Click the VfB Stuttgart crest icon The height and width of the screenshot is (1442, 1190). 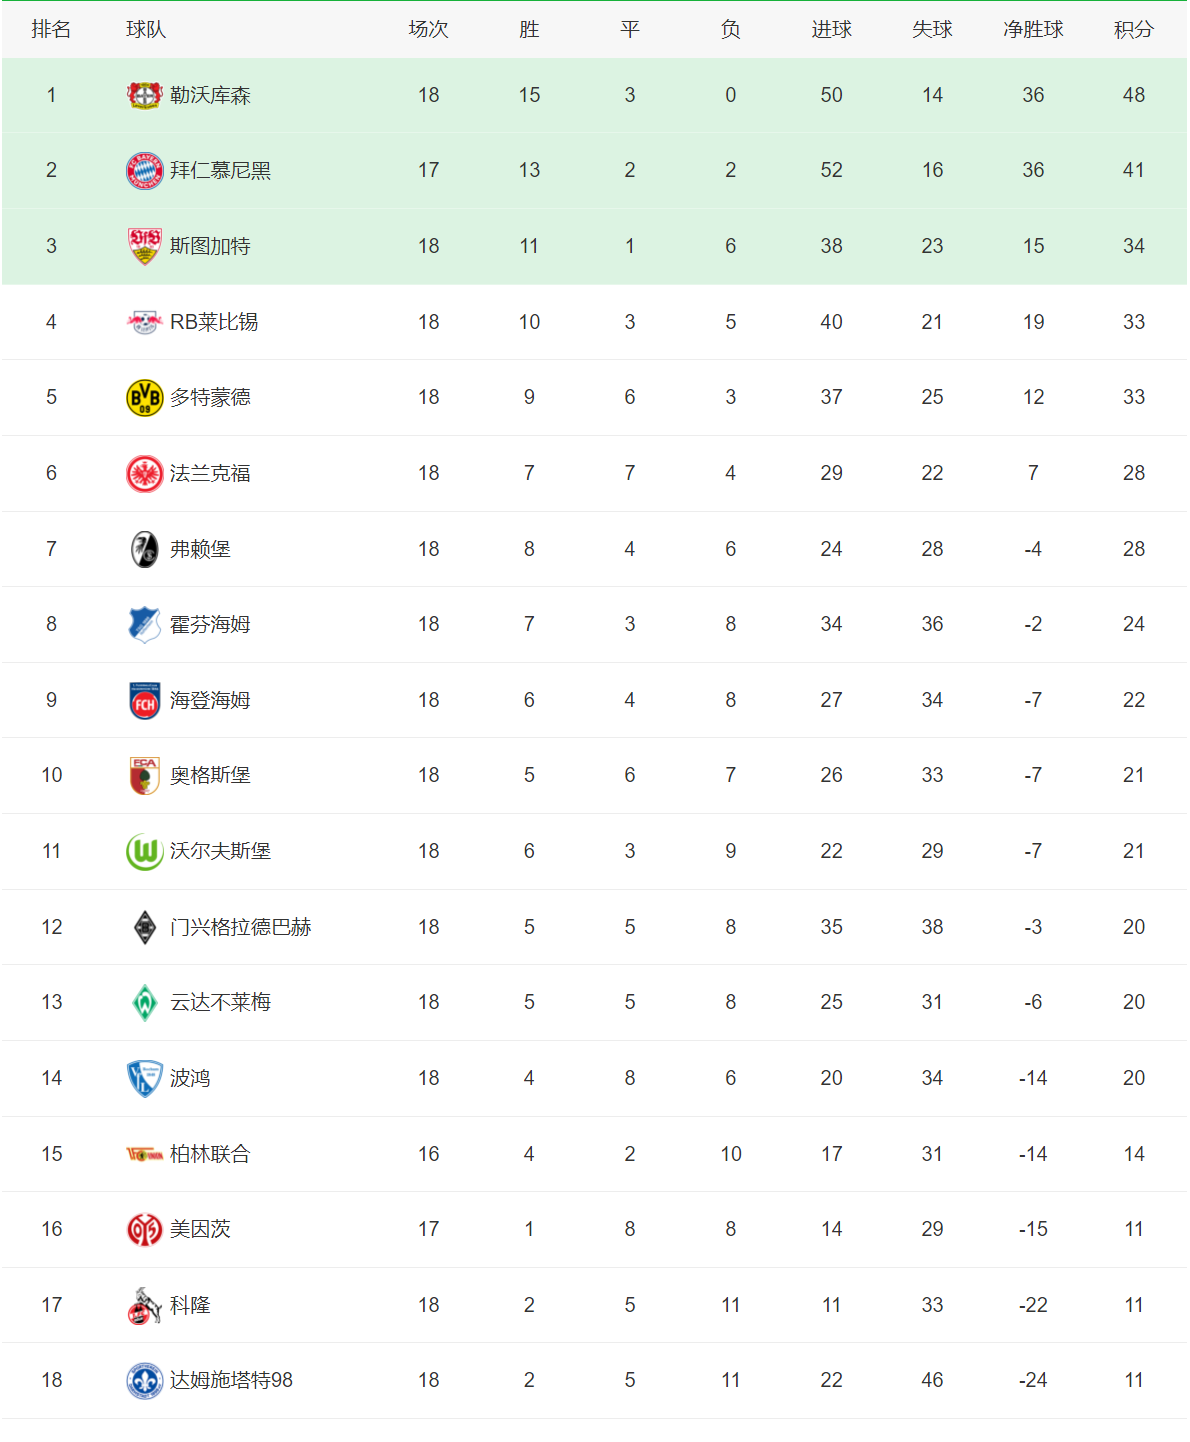coord(145,246)
